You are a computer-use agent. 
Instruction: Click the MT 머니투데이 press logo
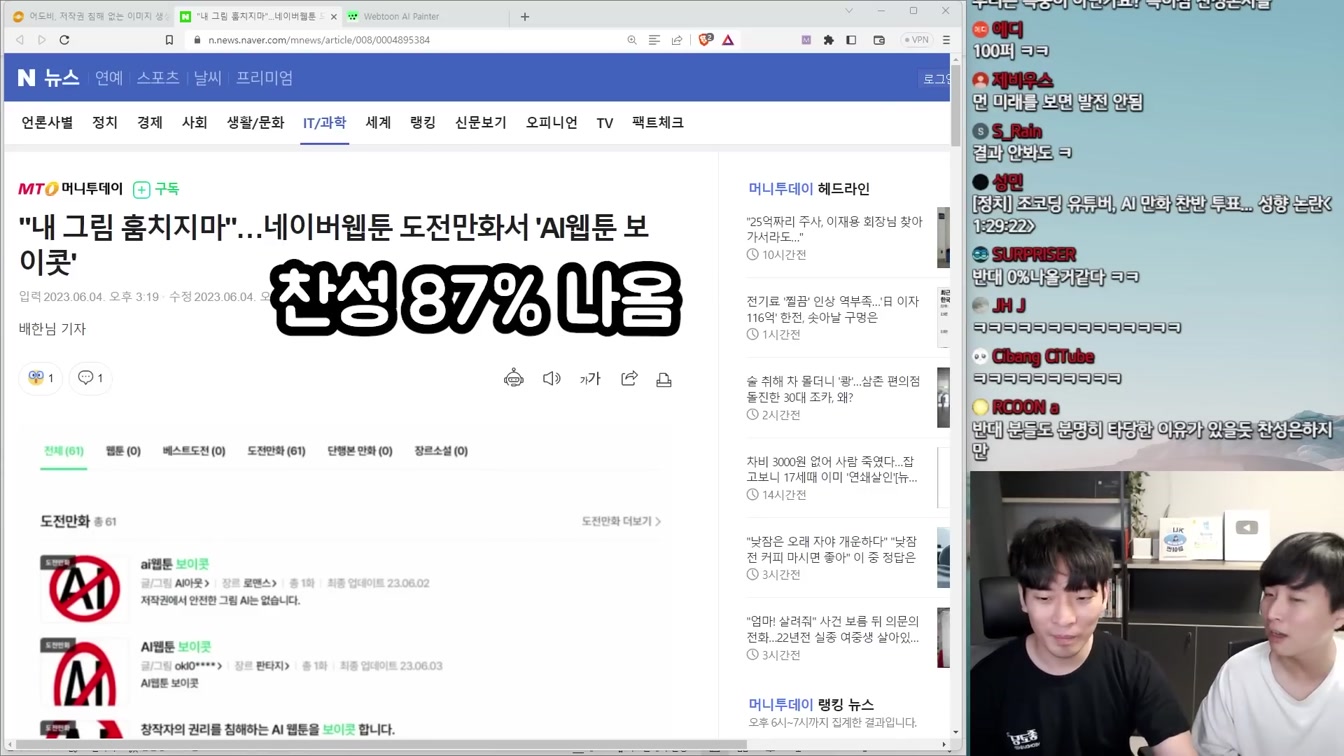point(70,189)
